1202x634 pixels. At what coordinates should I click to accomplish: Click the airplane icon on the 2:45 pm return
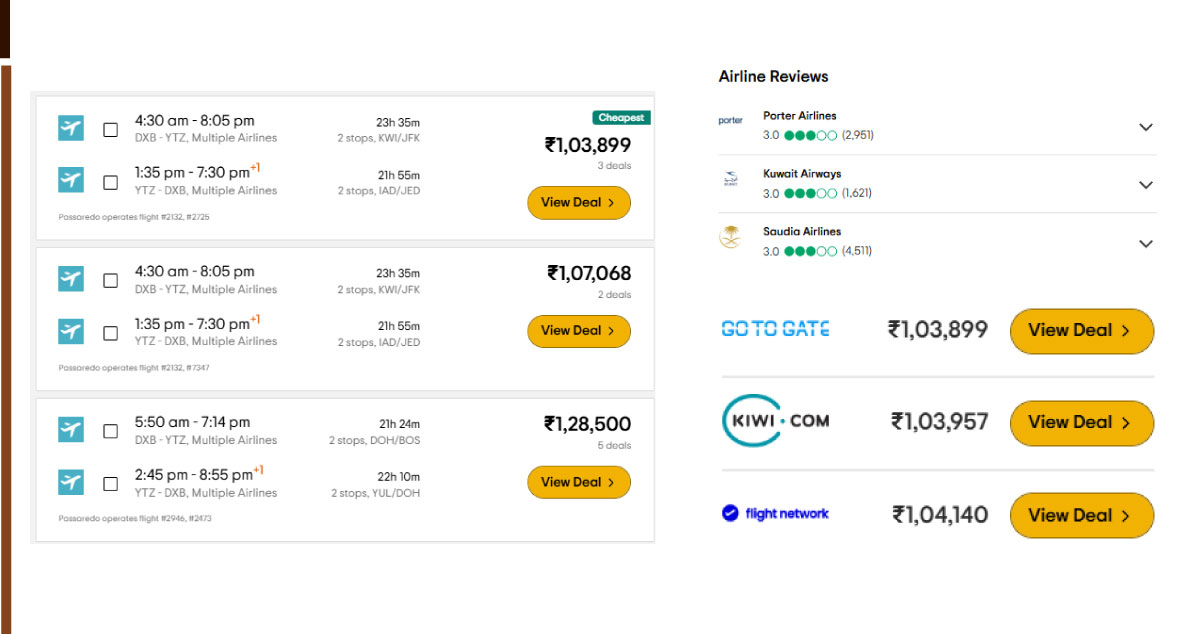click(70, 481)
